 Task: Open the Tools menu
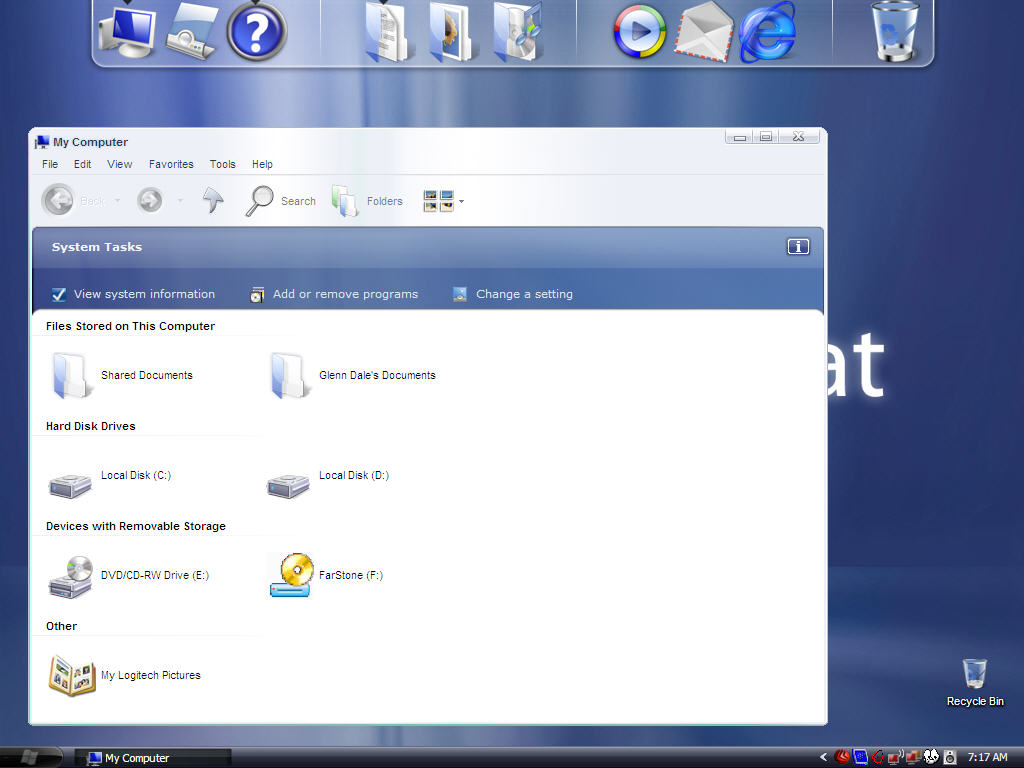coord(223,164)
